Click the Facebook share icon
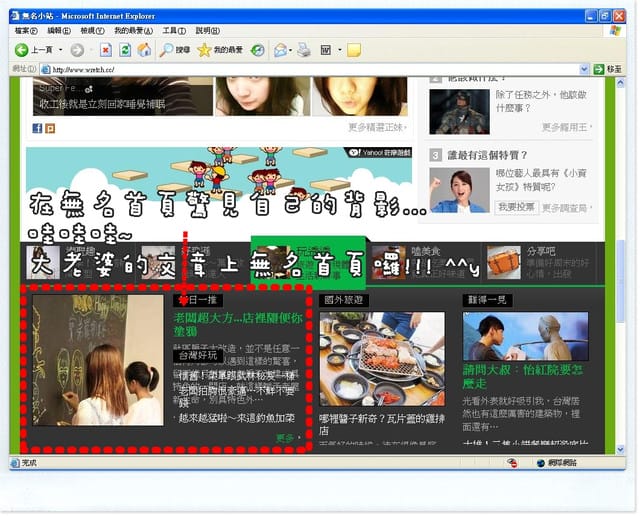Viewport: 640px width, 516px height. click(x=37, y=129)
